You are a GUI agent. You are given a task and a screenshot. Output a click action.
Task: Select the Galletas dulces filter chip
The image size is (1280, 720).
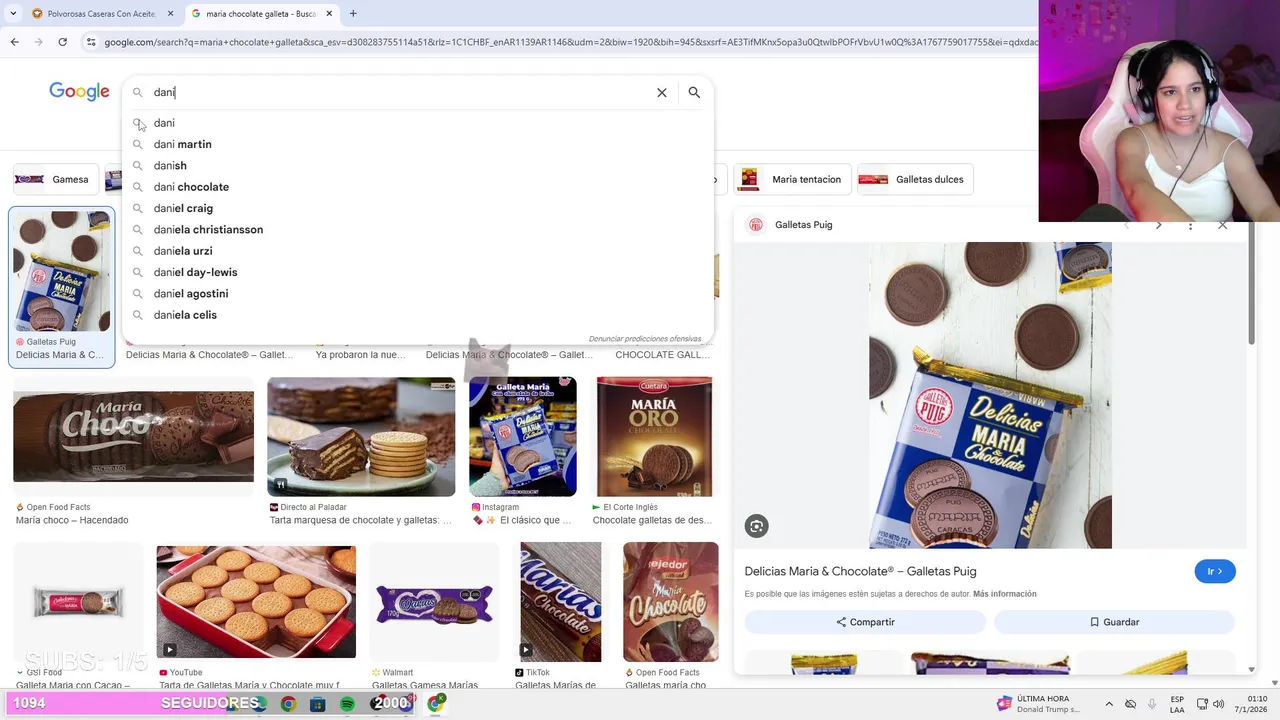tap(915, 179)
